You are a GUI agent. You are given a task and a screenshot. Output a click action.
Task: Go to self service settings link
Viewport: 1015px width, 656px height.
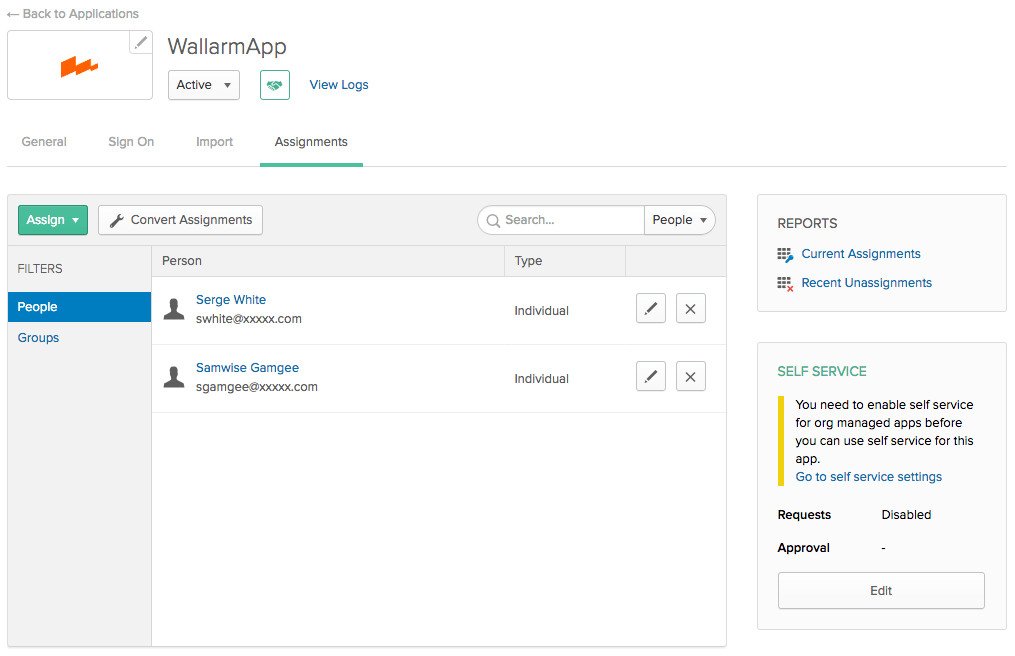click(869, 477)
